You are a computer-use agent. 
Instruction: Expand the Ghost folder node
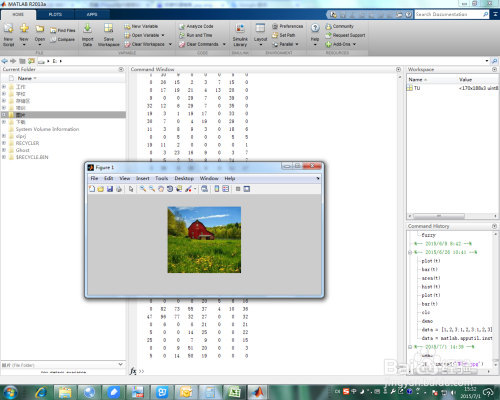point(4,150)
